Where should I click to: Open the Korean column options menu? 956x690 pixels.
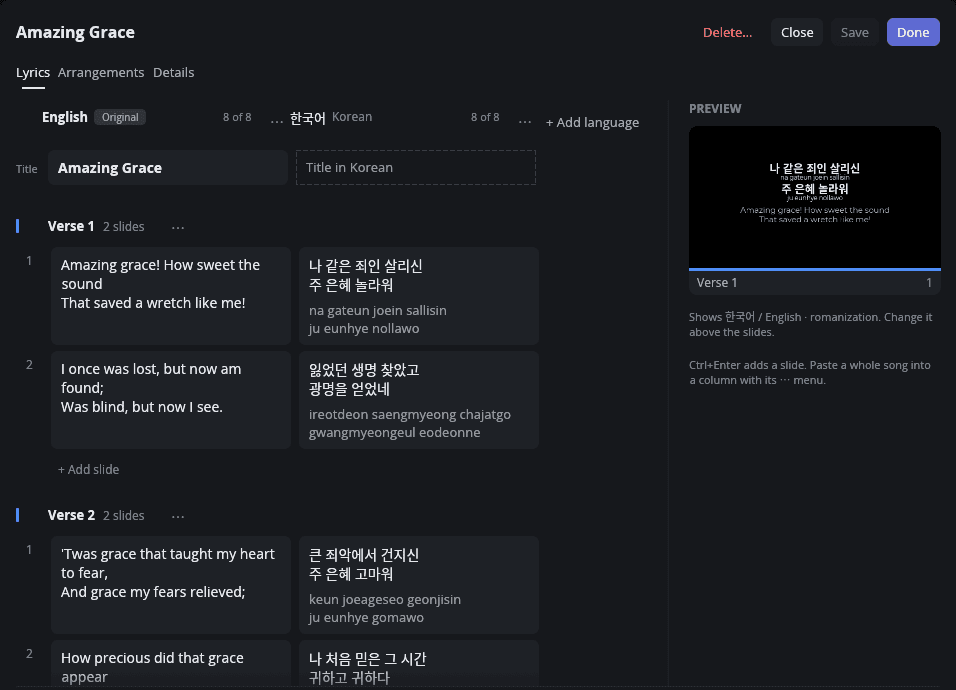(x=524, y=121)
